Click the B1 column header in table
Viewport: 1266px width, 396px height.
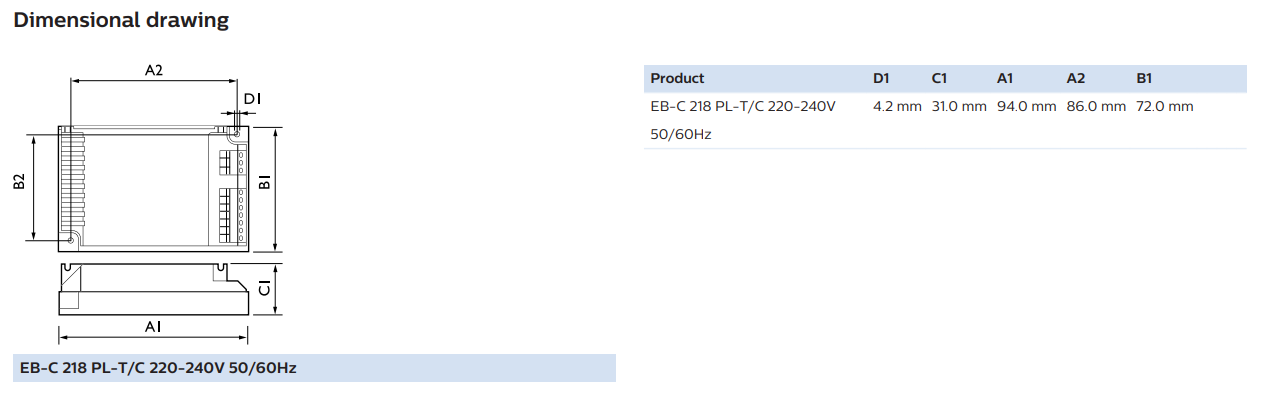1145,78
